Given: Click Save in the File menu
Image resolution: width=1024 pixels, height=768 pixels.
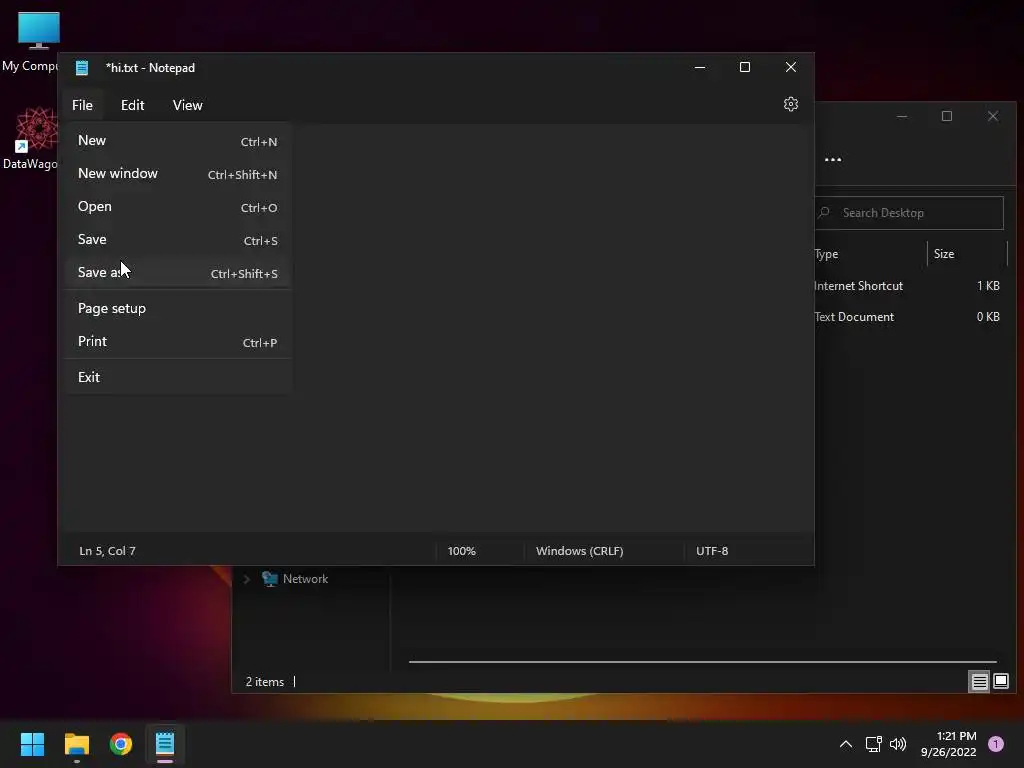Looking at the screenshot, I should tap(178, 240).
